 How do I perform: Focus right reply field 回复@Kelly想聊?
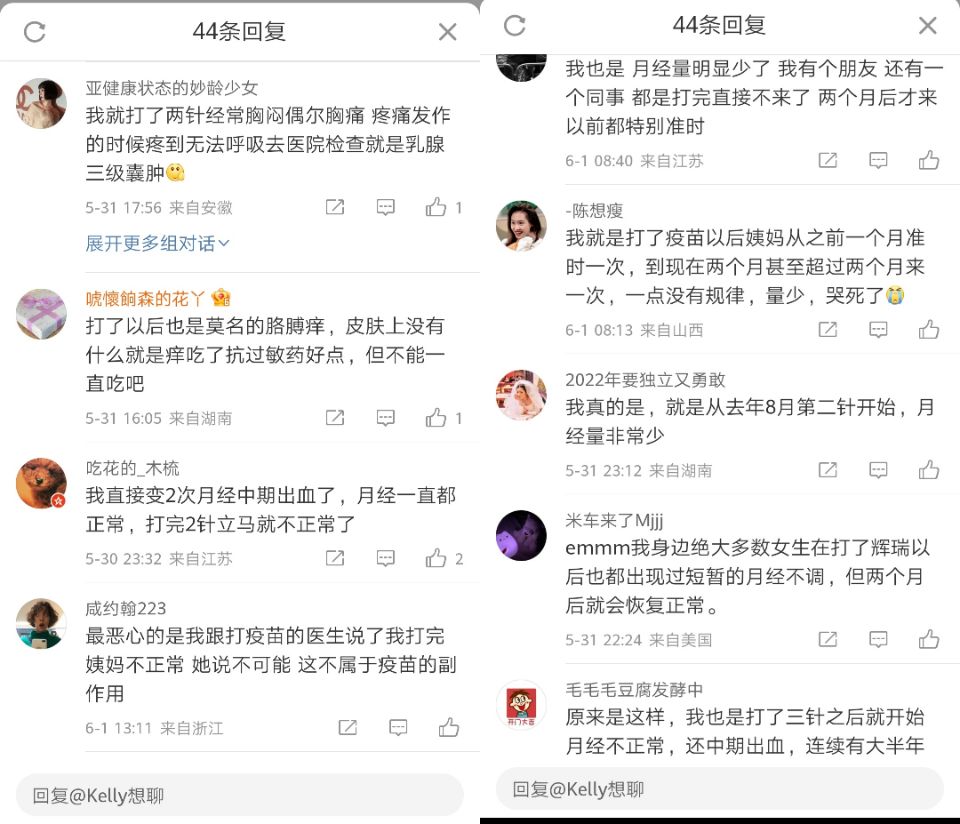pos(719,789)
